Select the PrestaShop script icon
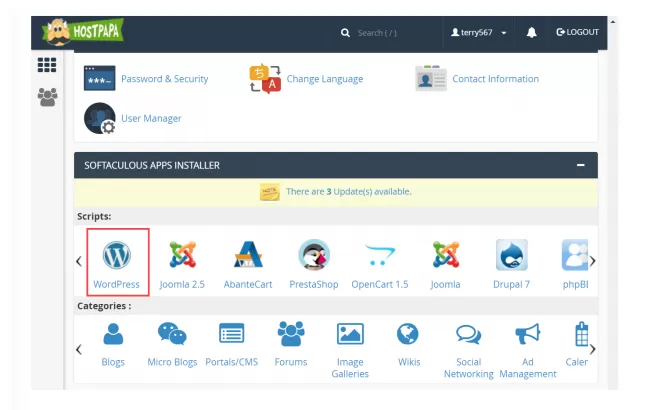 [314, 254]
